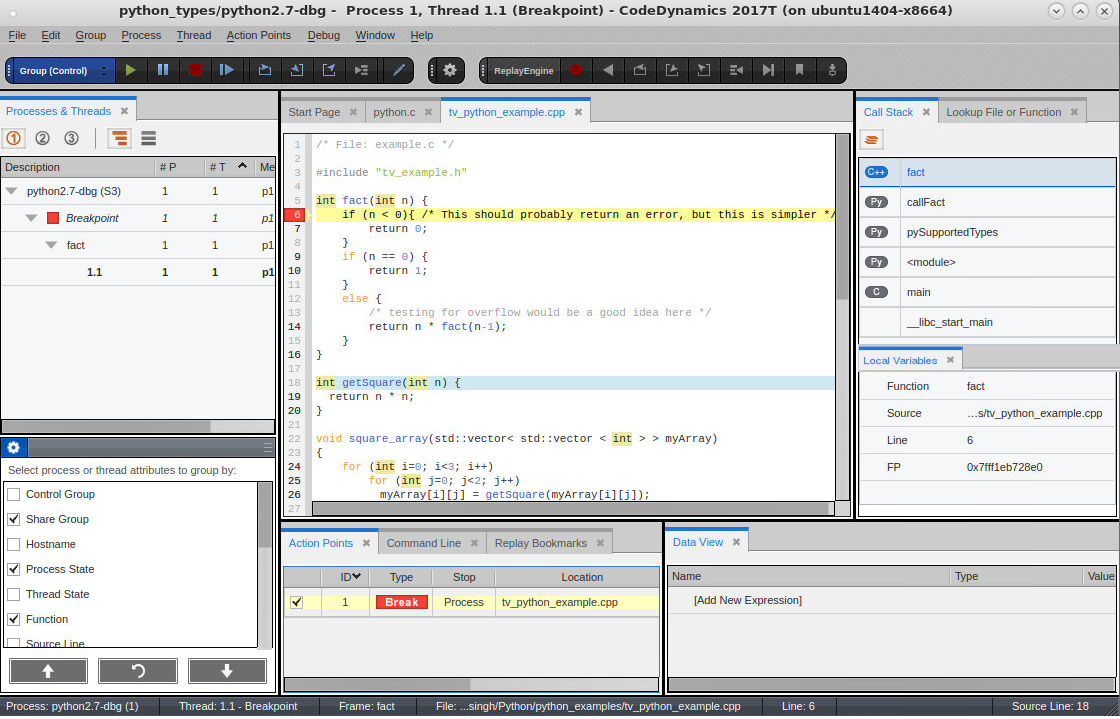Click [Add New Expression] in Data View

pos(747,600)
